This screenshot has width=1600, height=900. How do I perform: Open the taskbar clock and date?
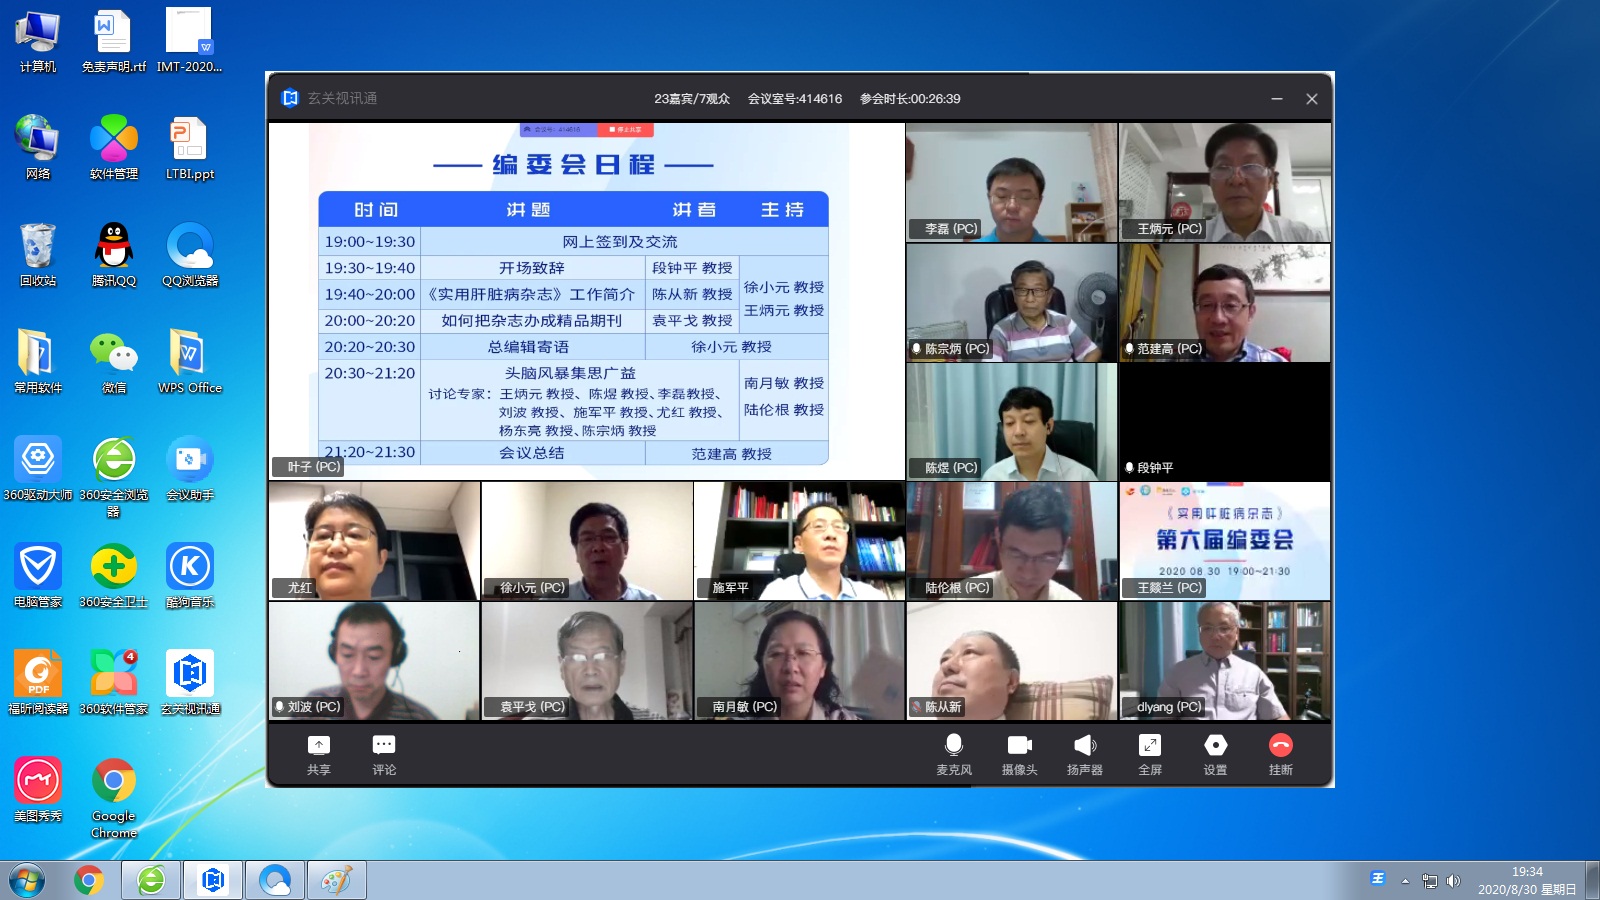coord(1526,880)
